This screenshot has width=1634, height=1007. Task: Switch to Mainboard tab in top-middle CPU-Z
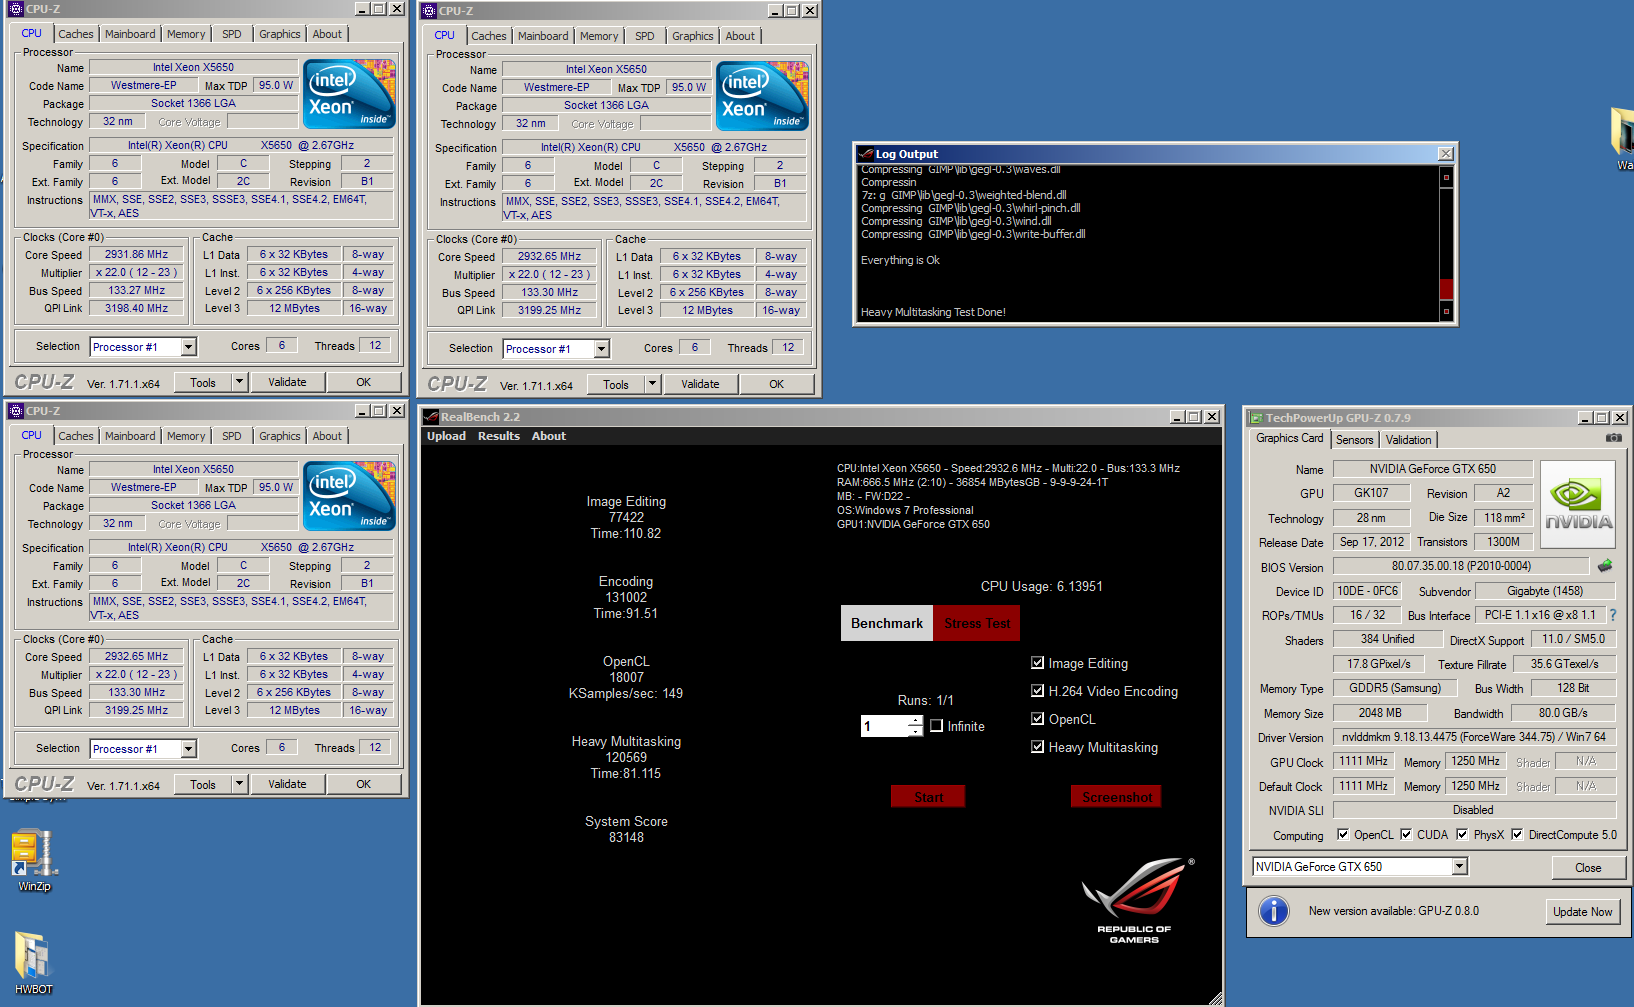coord(543,36)
